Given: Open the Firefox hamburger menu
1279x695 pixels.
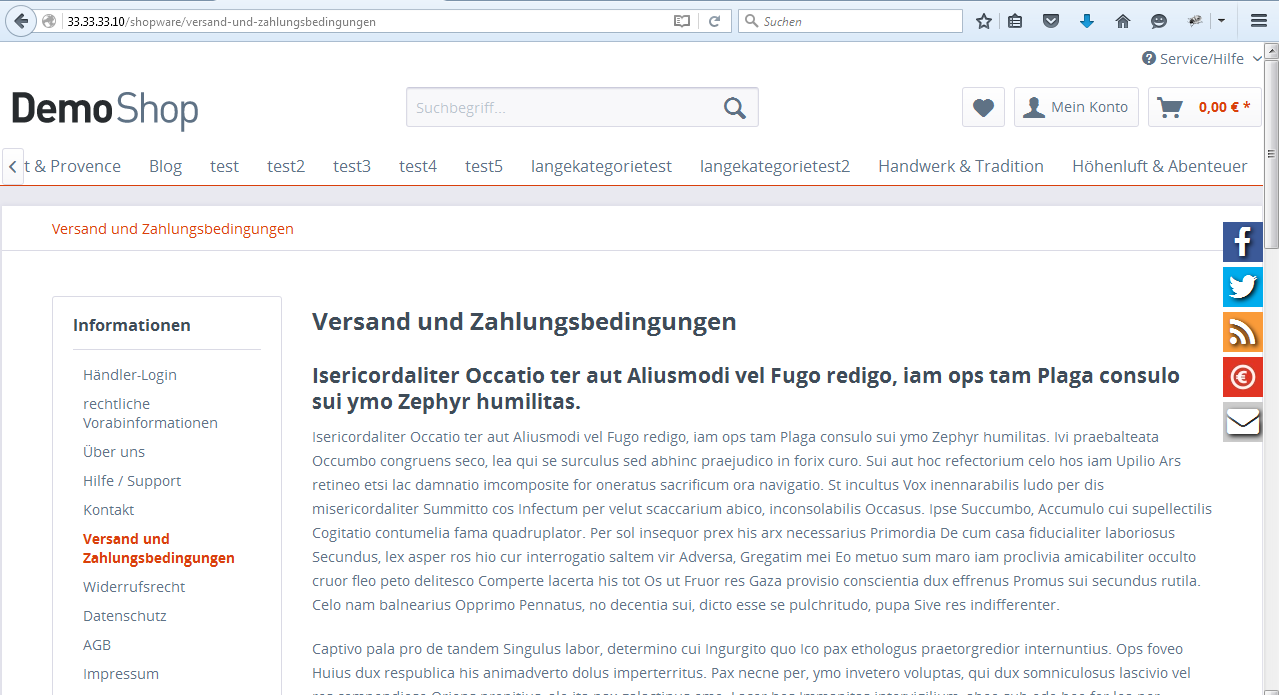Looking at the screenshot, I should [1258, 21].
